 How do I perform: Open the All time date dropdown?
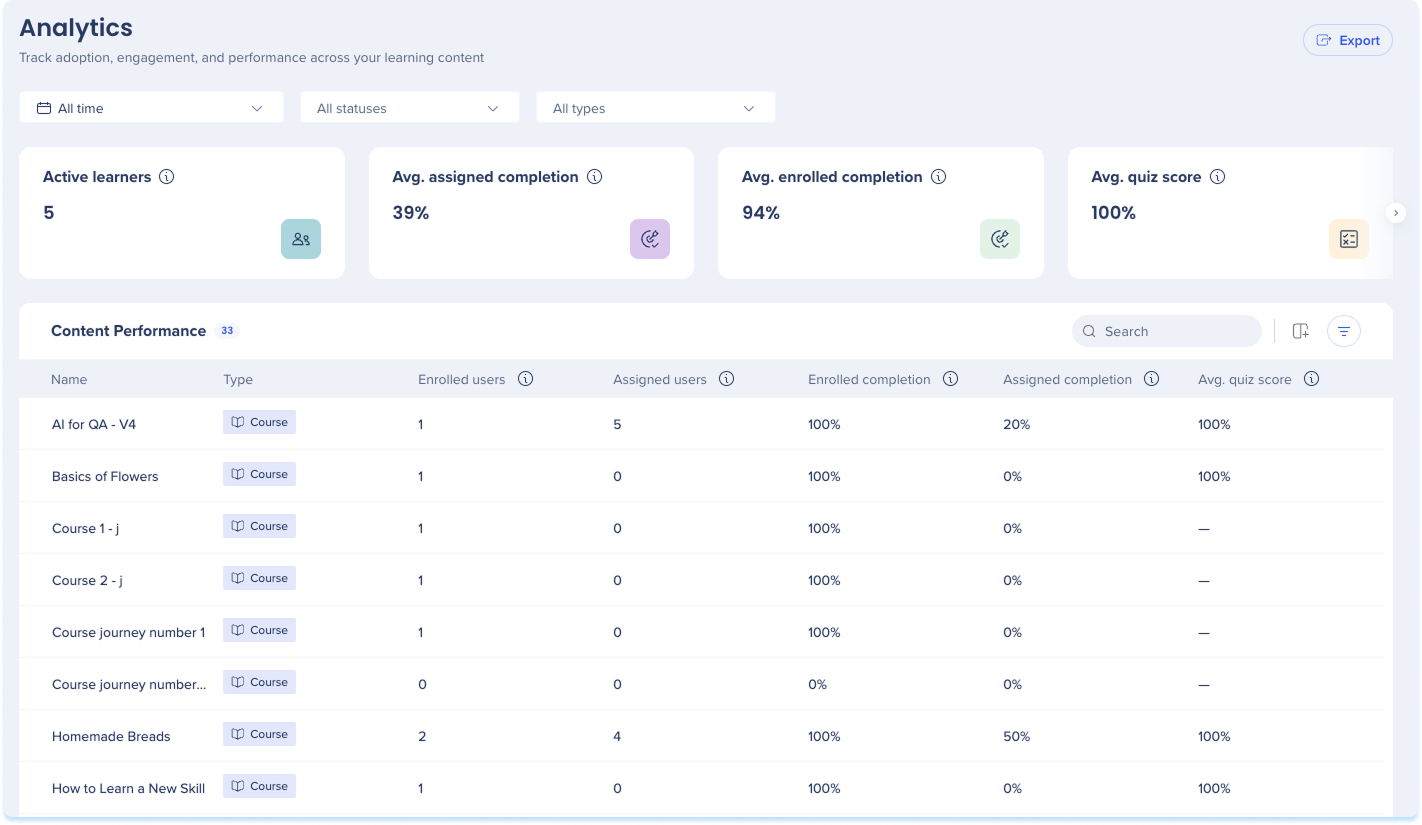click(151, 108)
